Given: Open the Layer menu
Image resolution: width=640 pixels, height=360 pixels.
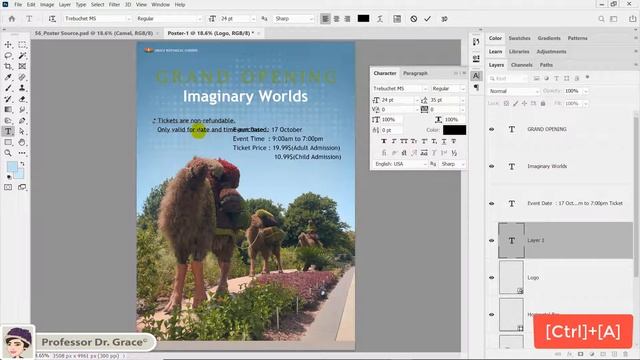Looking at the screenshot, I should (x=64, y=4).
